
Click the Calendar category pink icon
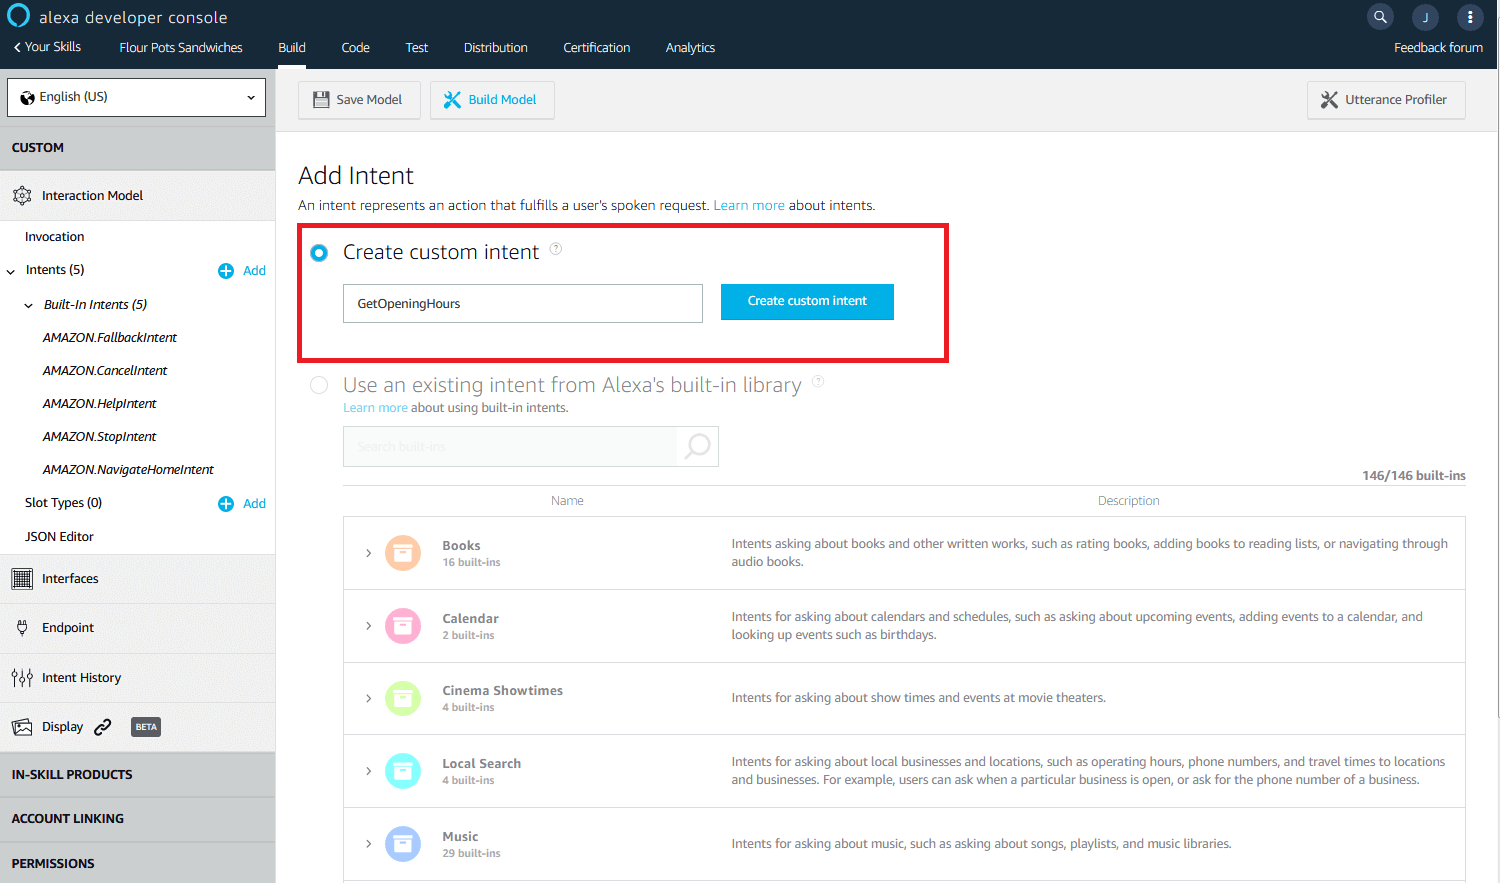point(403,626)
